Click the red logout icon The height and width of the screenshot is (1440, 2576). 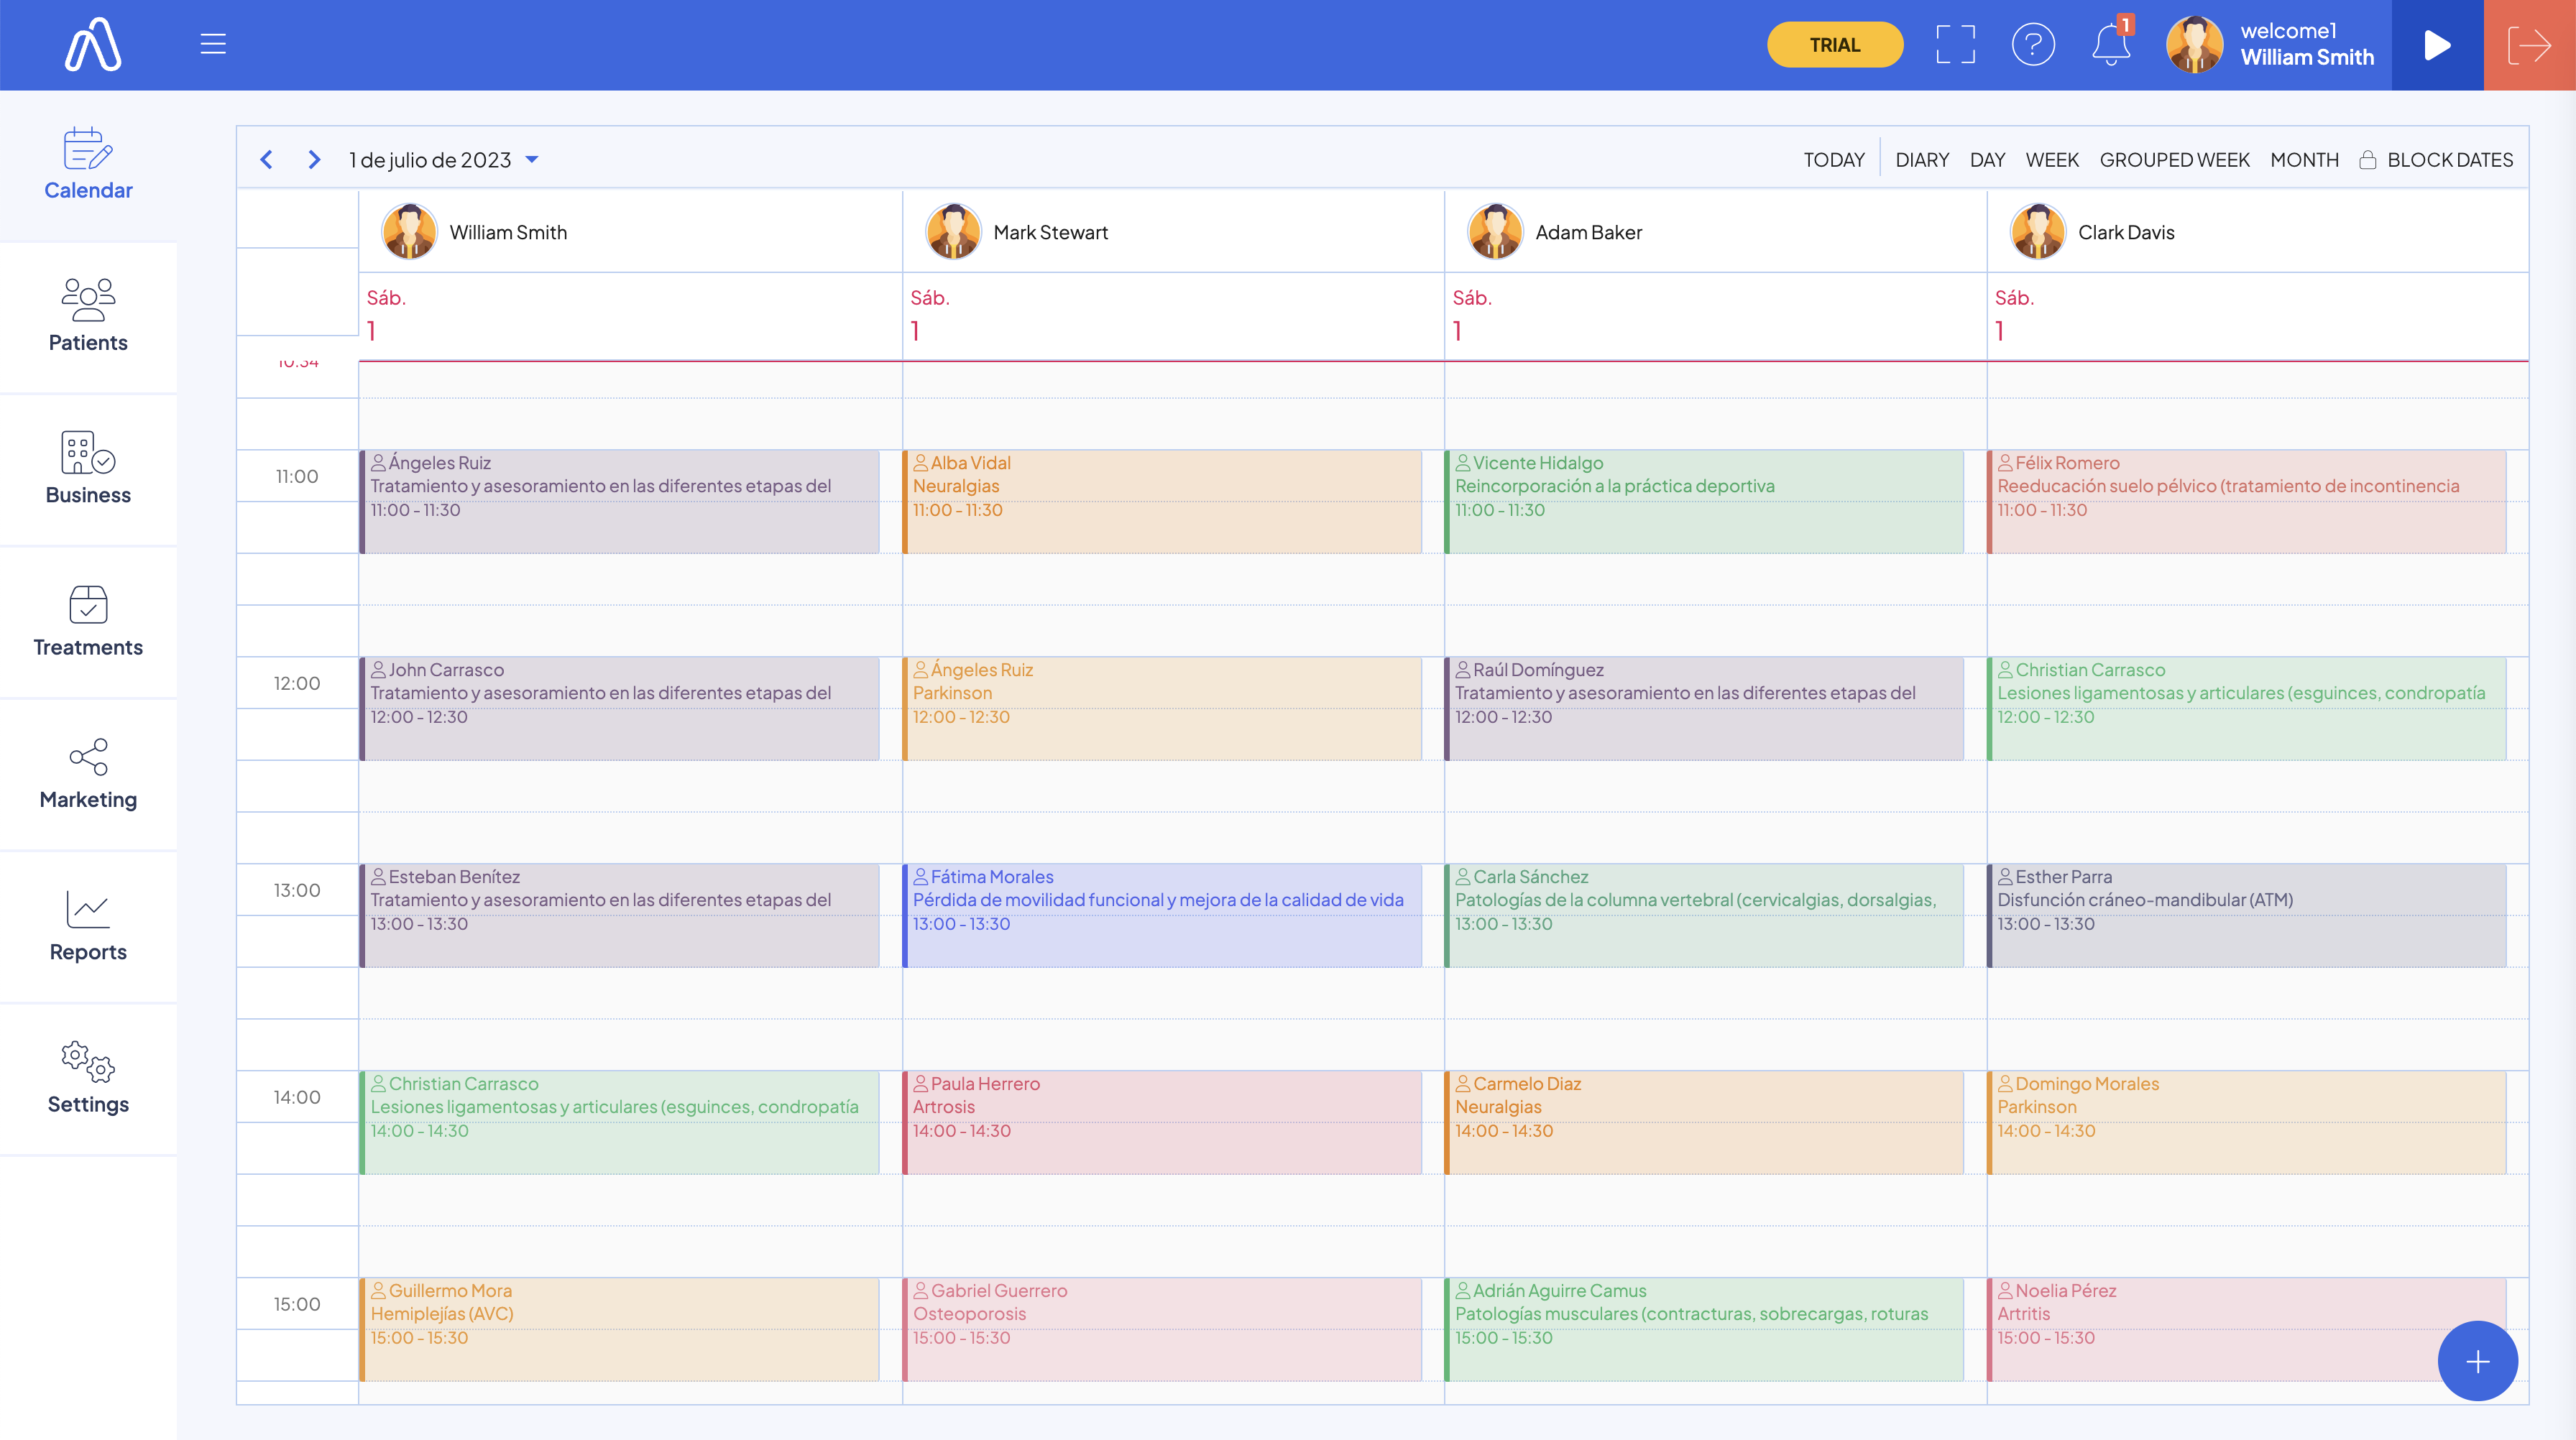coord(2529,45)
